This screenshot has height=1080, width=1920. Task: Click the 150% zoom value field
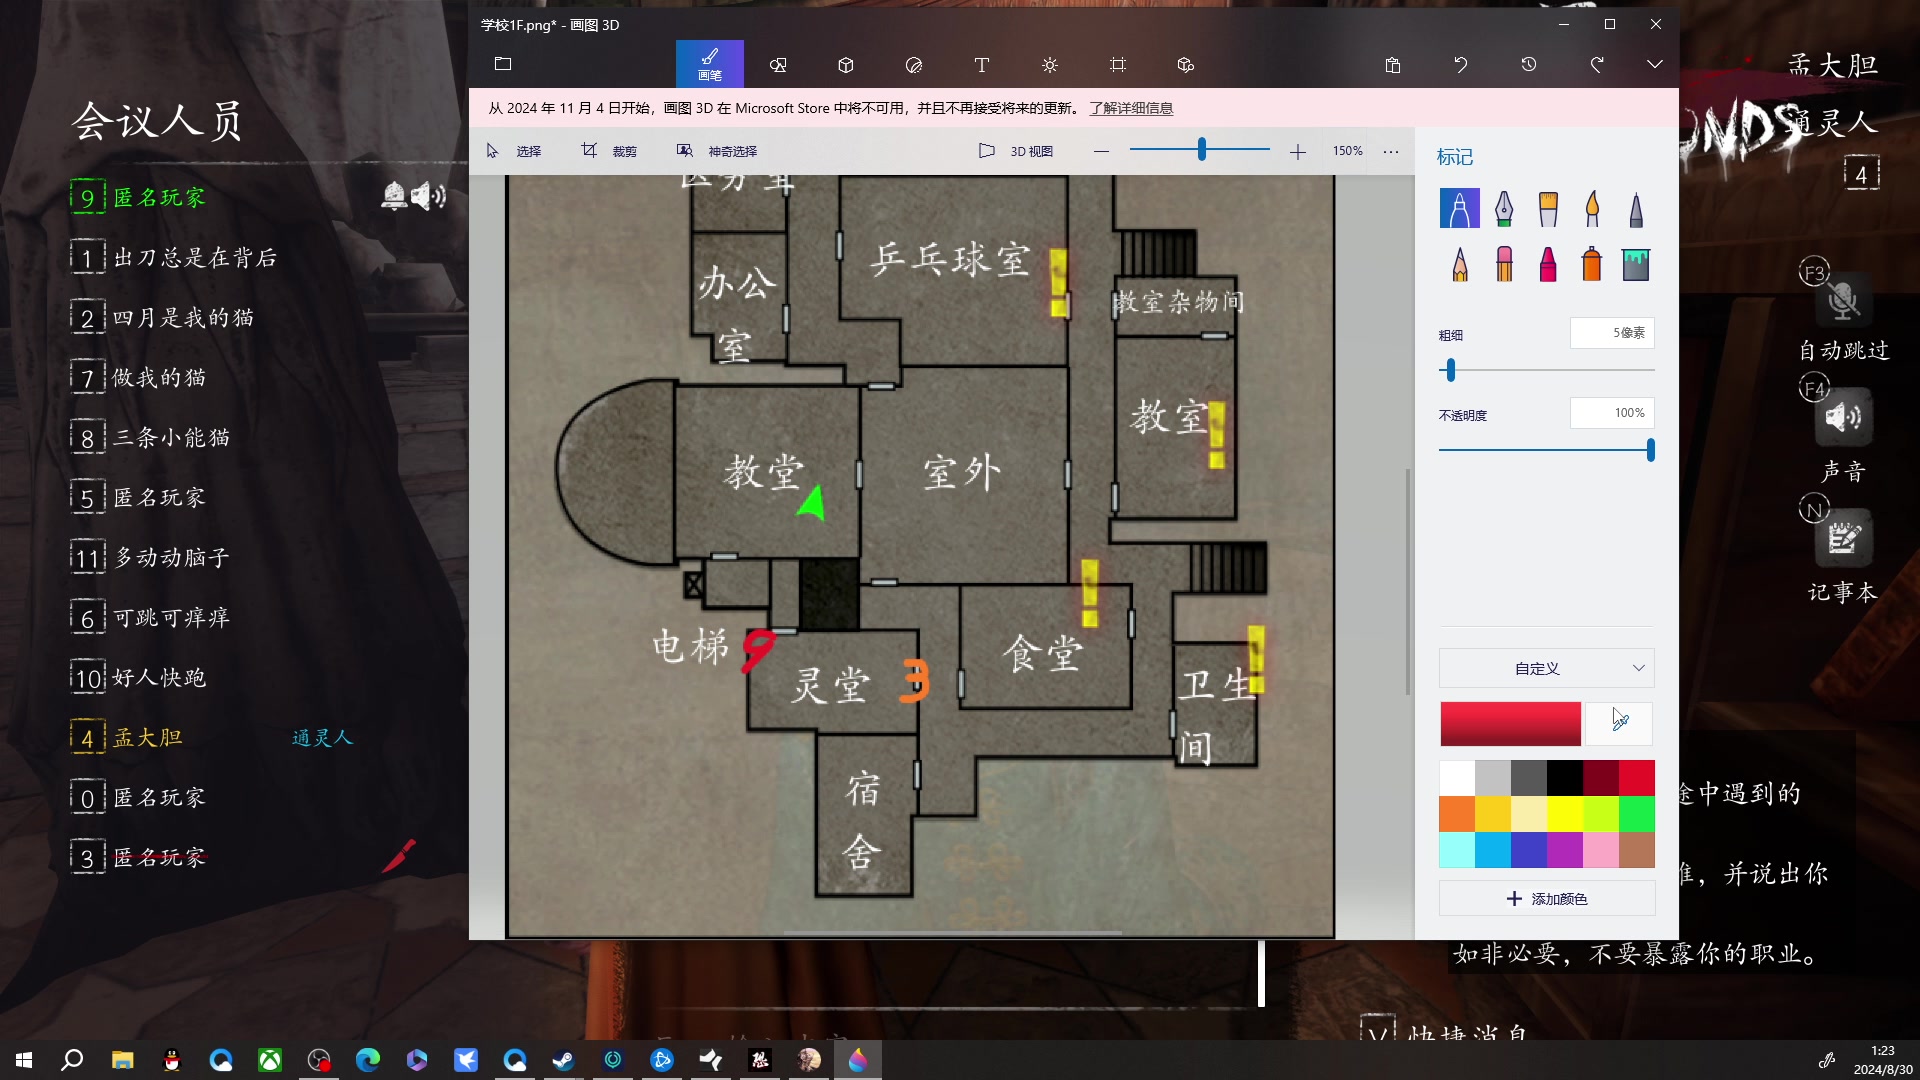coord(1347,151)
